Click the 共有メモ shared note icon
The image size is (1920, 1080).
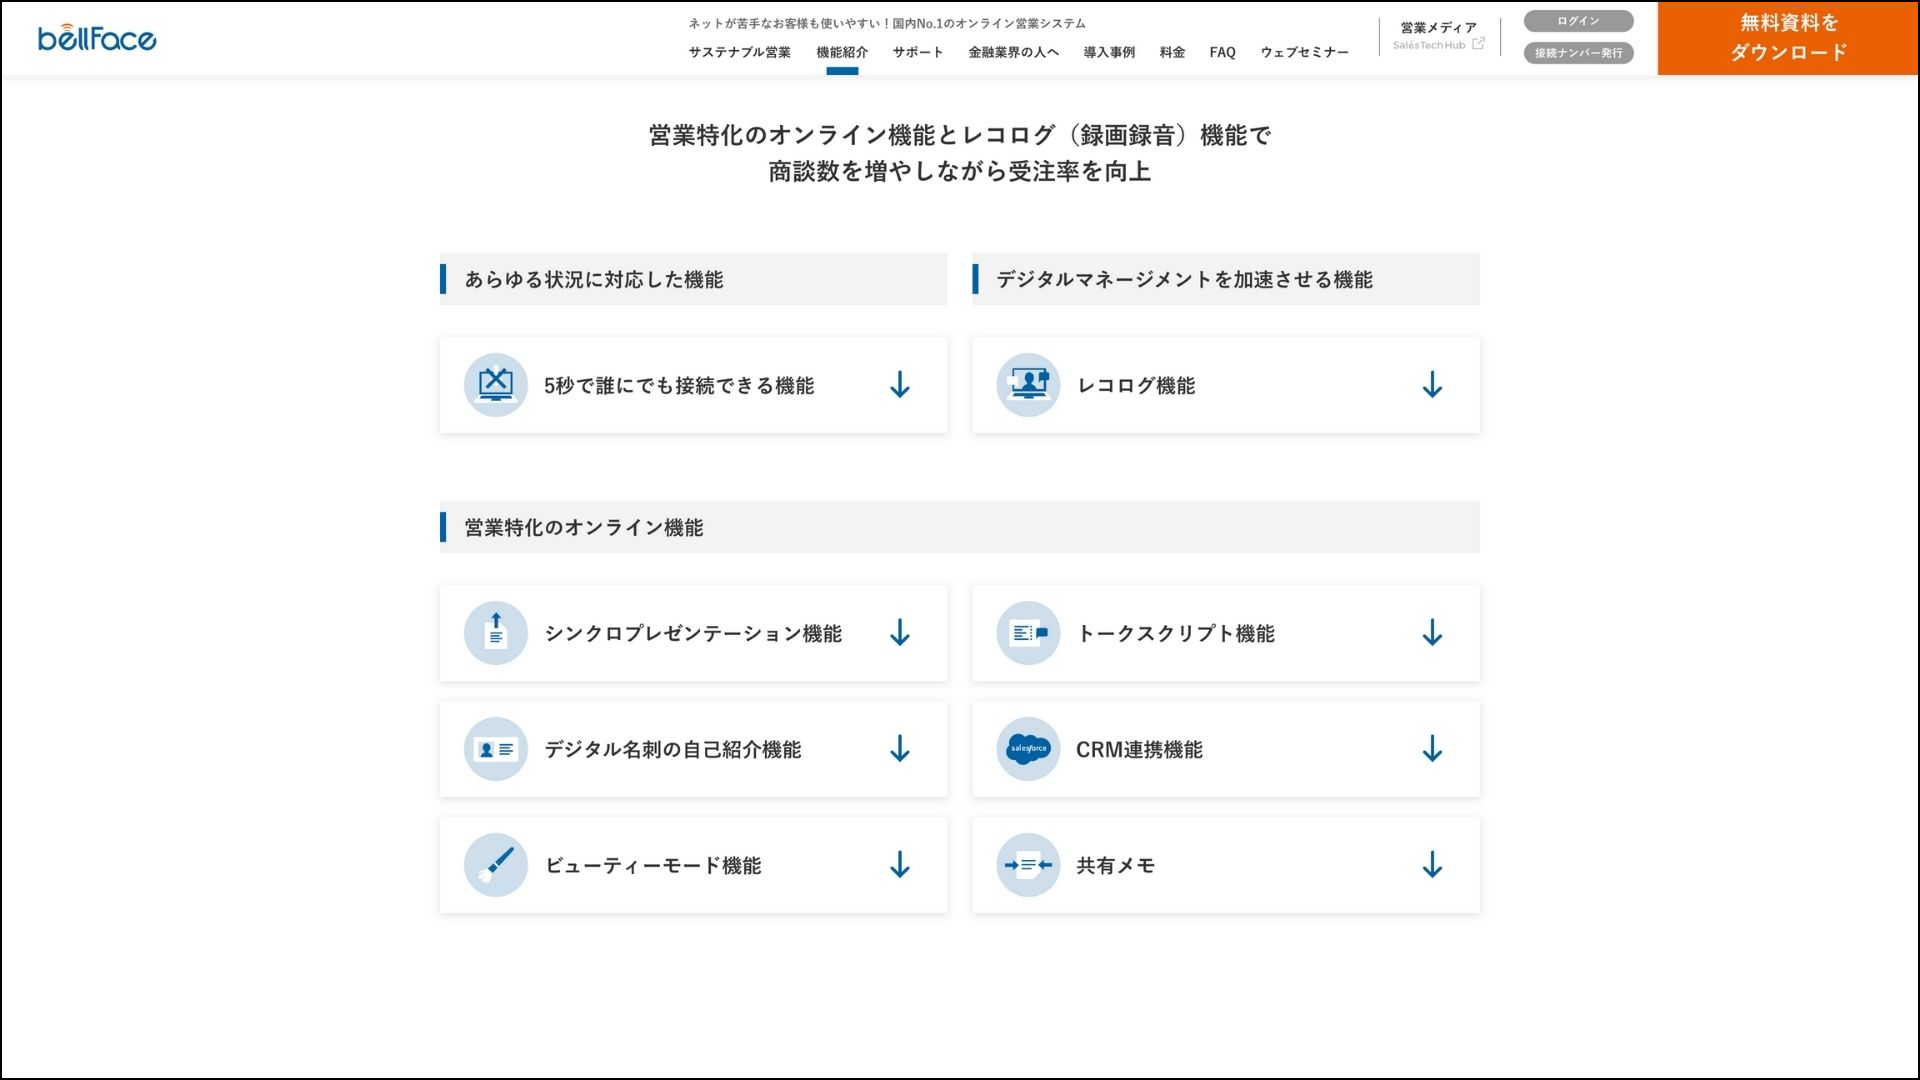coord(1027,864)
